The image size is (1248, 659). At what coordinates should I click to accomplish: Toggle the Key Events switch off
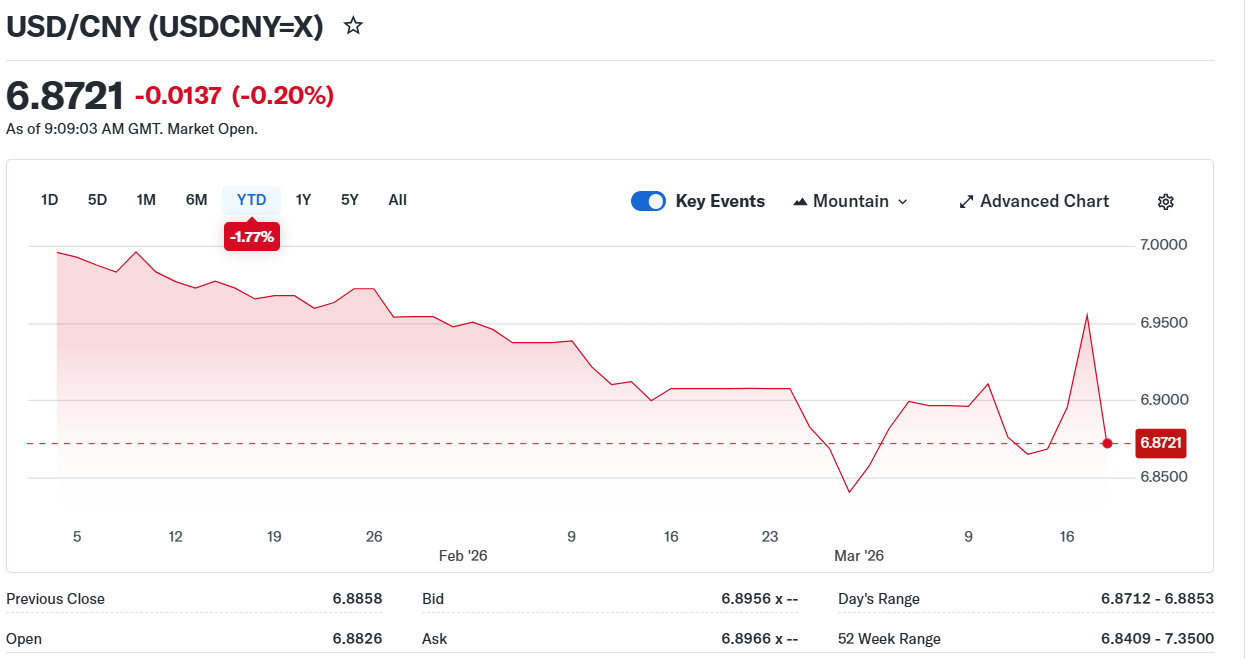coord(648,201)
